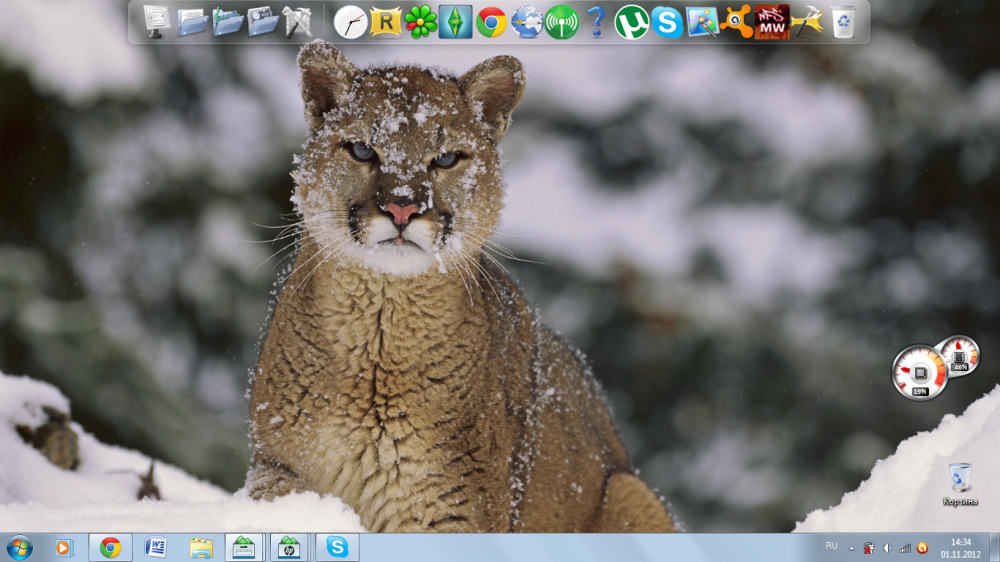Open the hammer and tools icon in the dock
This screenshot has height=562, width=1000.
(807, 22)
